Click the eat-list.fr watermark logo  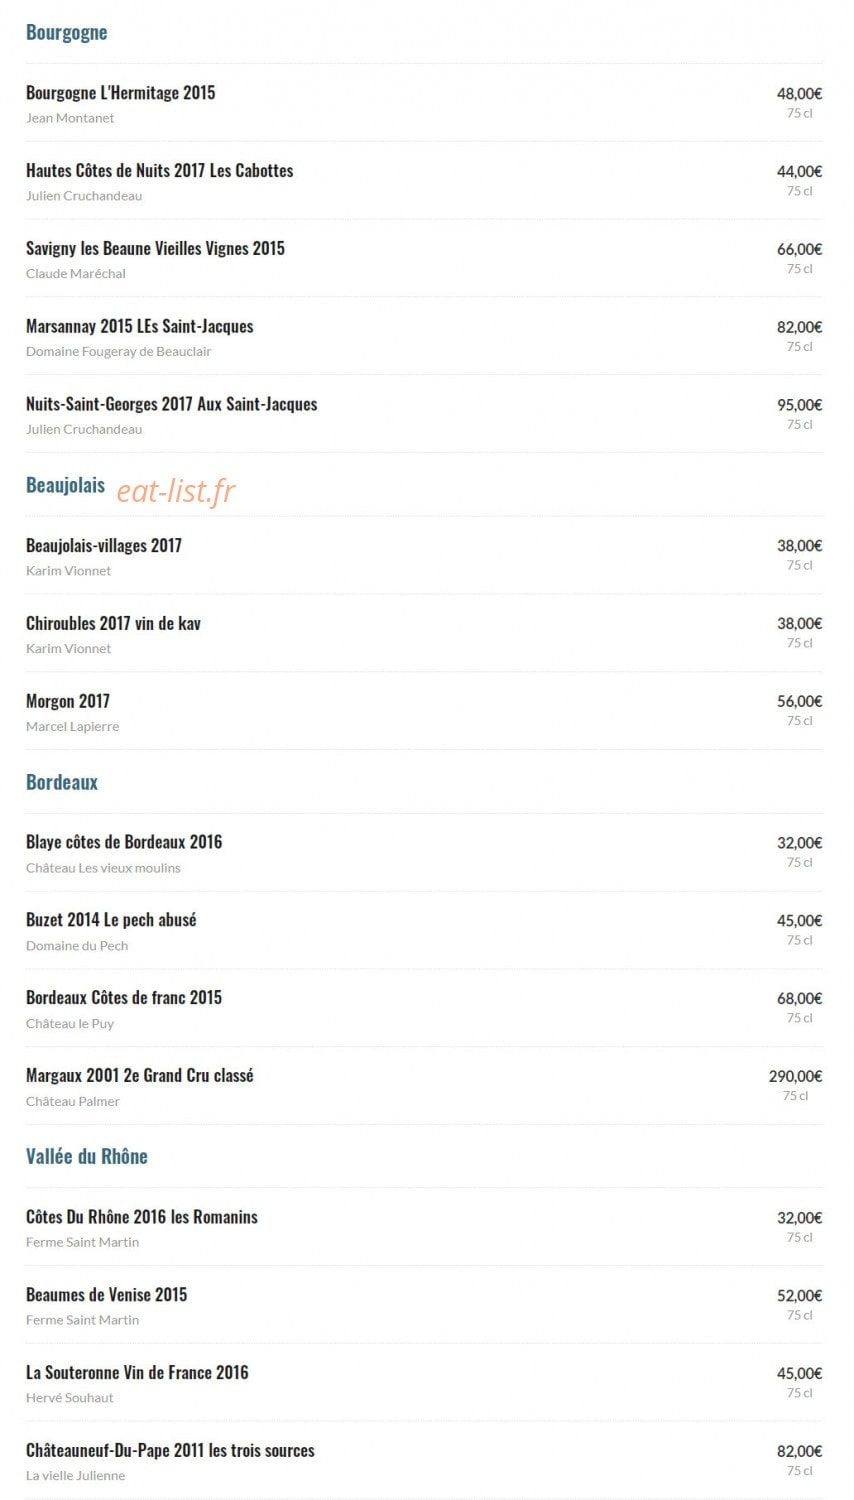pyautogui.click(x=176, y=491)
